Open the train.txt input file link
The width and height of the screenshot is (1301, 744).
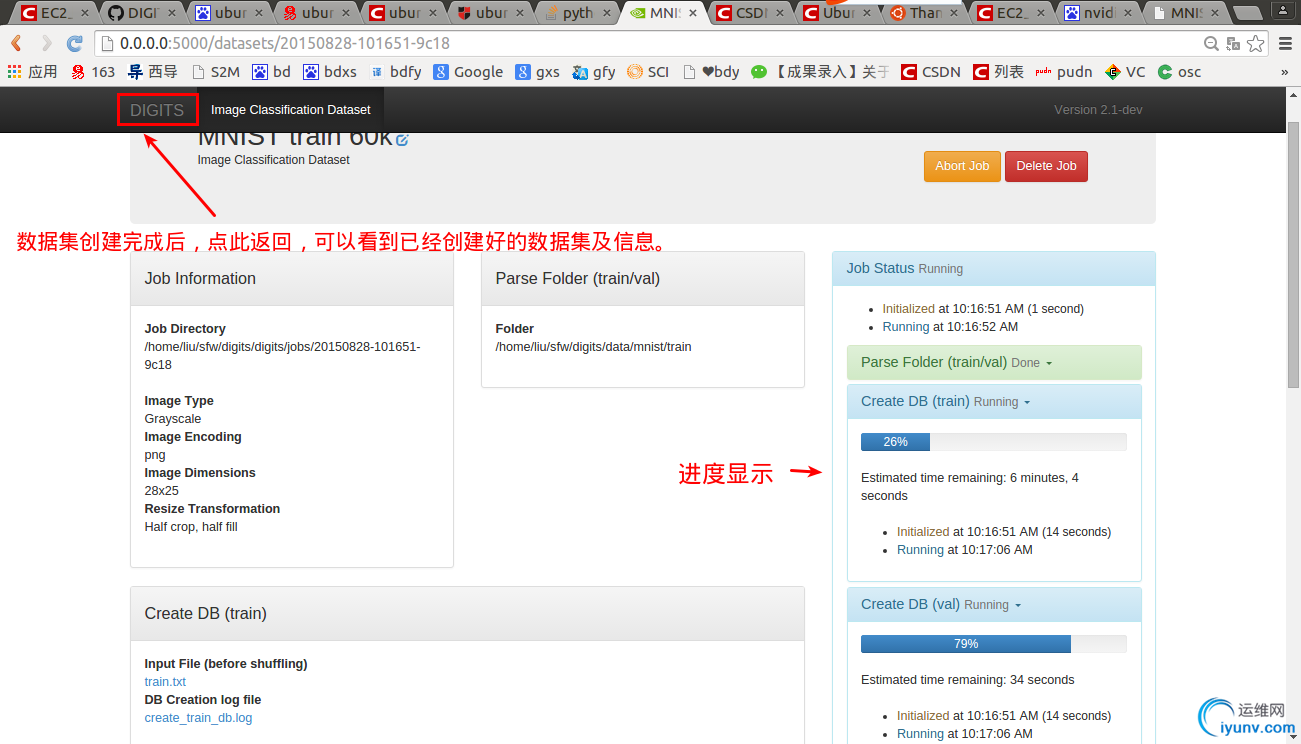tap(165, 682)
